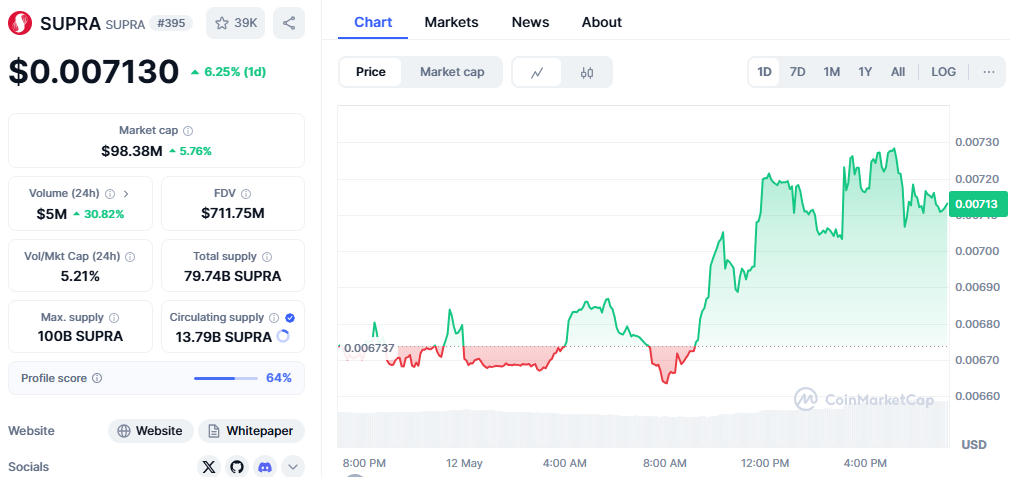Click Volume (24h) info icon

coord(110,193)
